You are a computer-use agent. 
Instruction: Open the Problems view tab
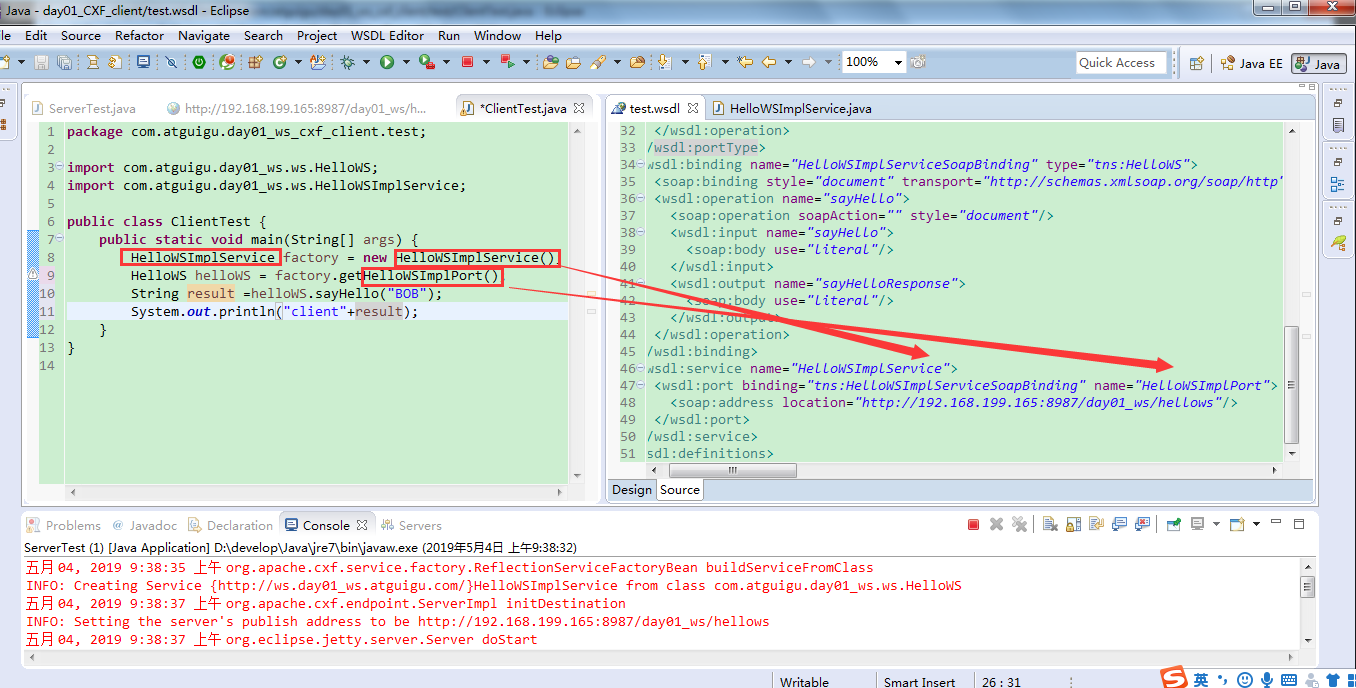(64, 525)
